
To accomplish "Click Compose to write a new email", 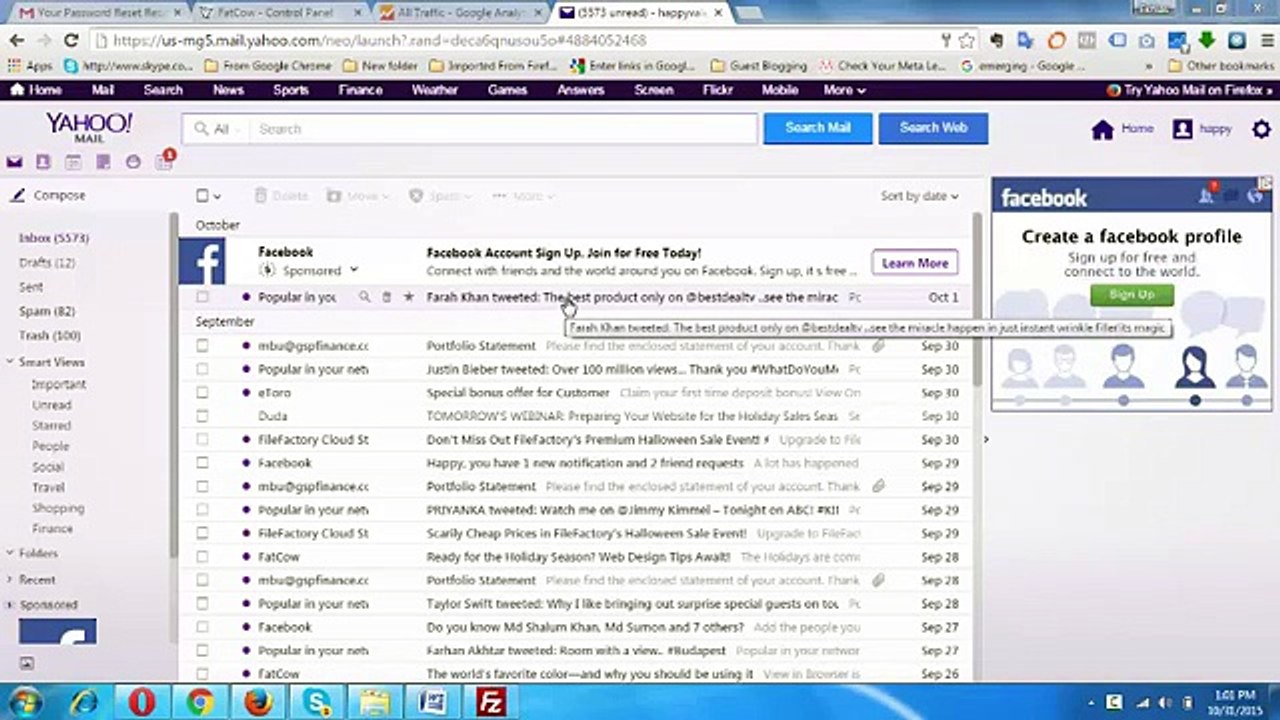I will tap(48, 196).
